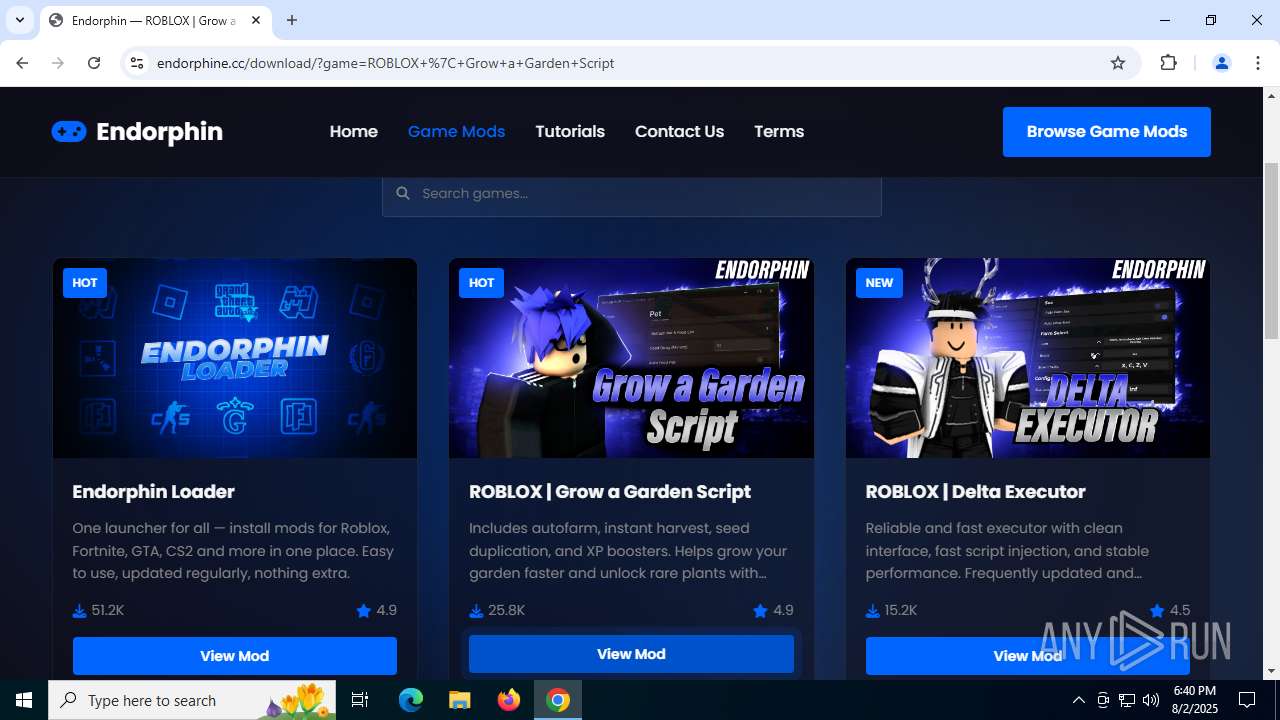Expand the tab search dropdown arrow
Screen dimensions: 1280x720
tap(20, 20)
